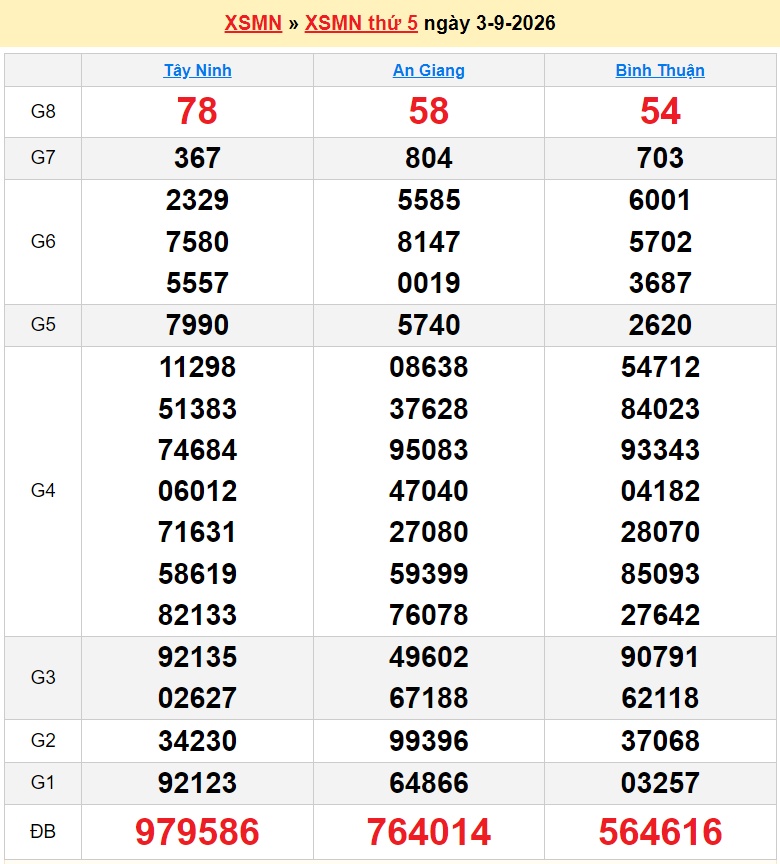Select the G6 row label
The width and height of the screenshot is (780, 864).
tap(43, 241)
